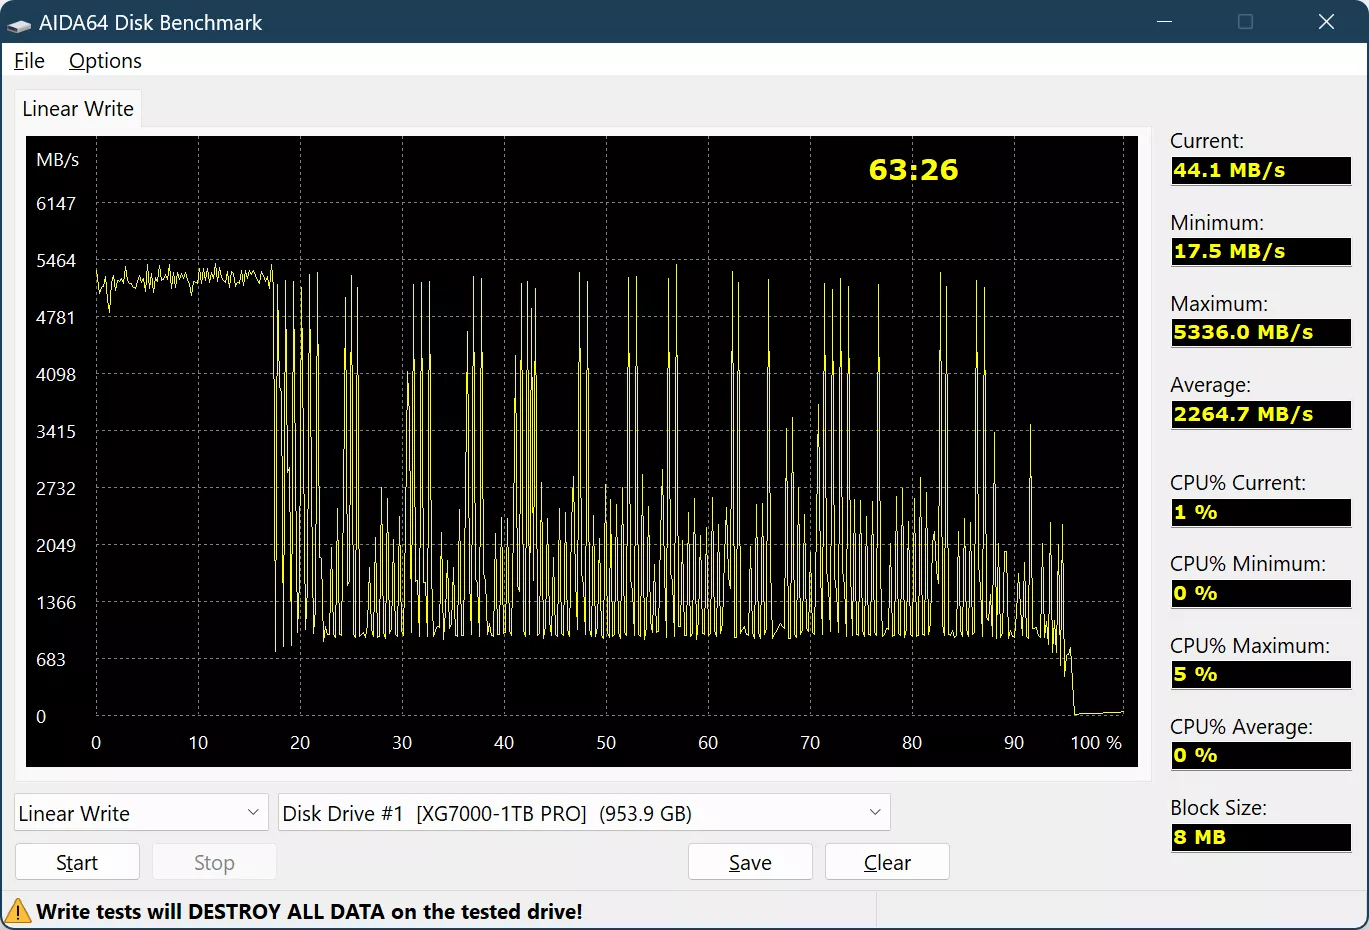This screenshot has width=1369, height=930.
Task: Click the Block Size value 8 MB
Action: (1261, 837)
